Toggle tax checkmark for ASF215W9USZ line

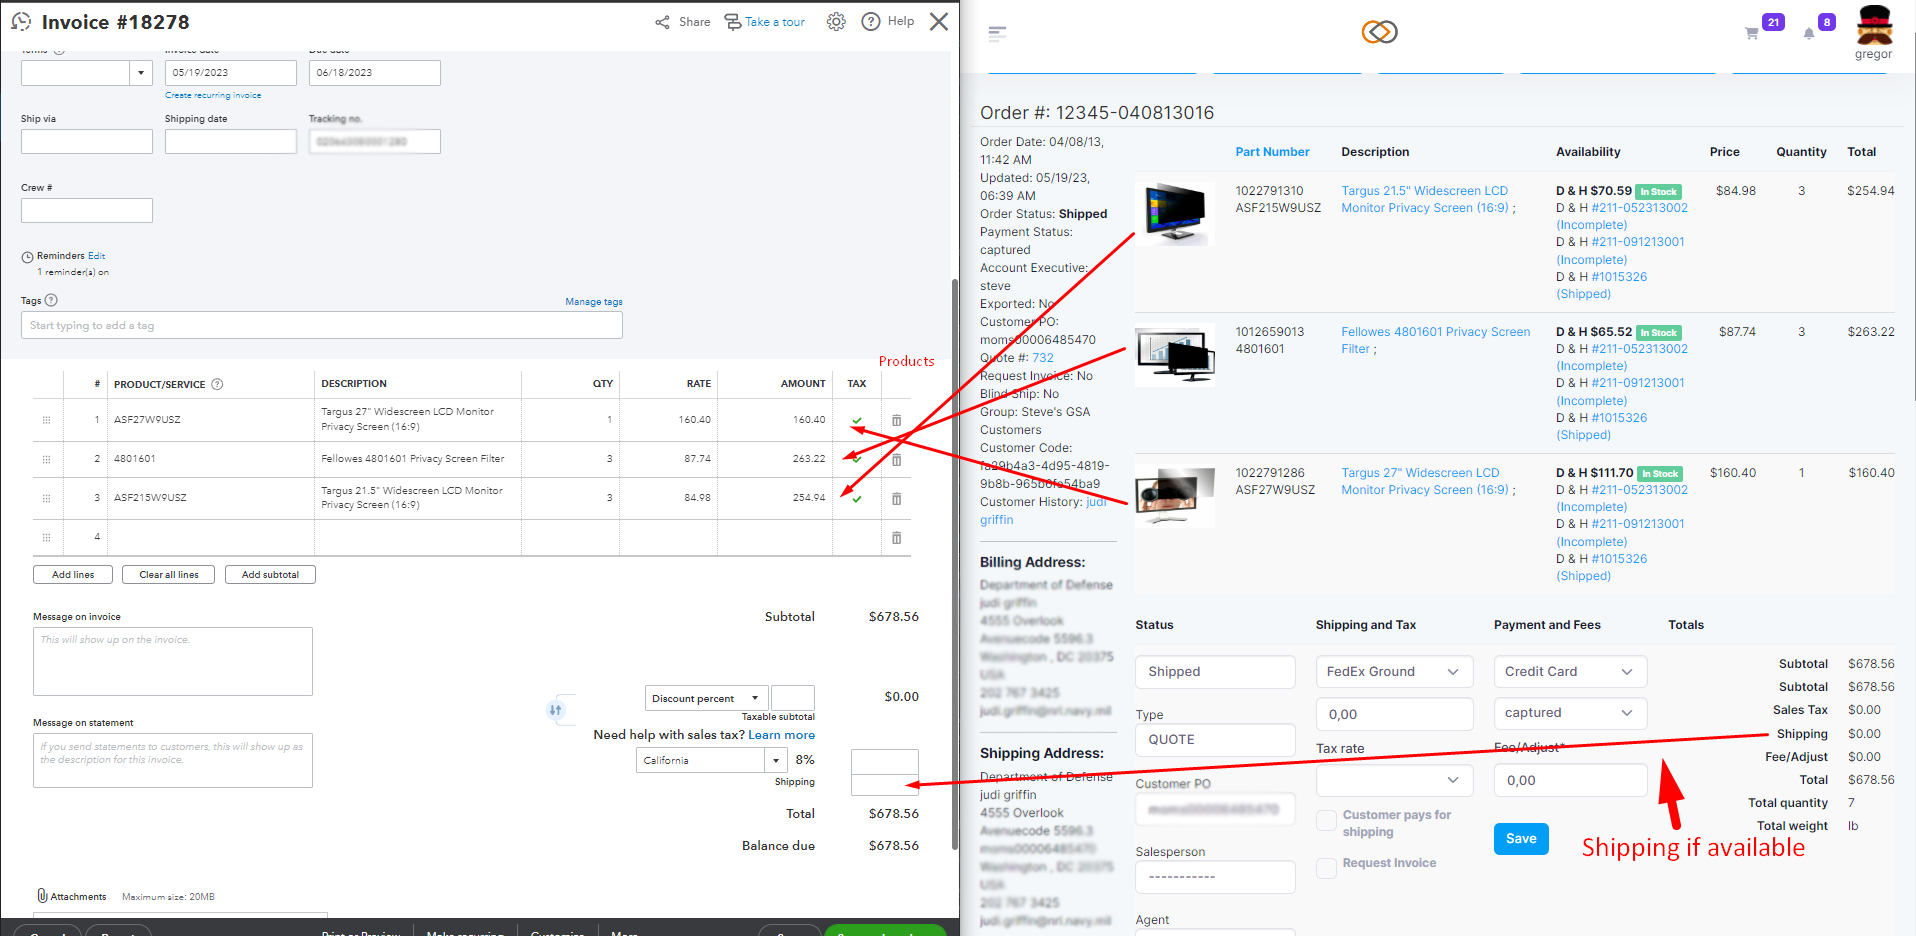pos(857,498)
